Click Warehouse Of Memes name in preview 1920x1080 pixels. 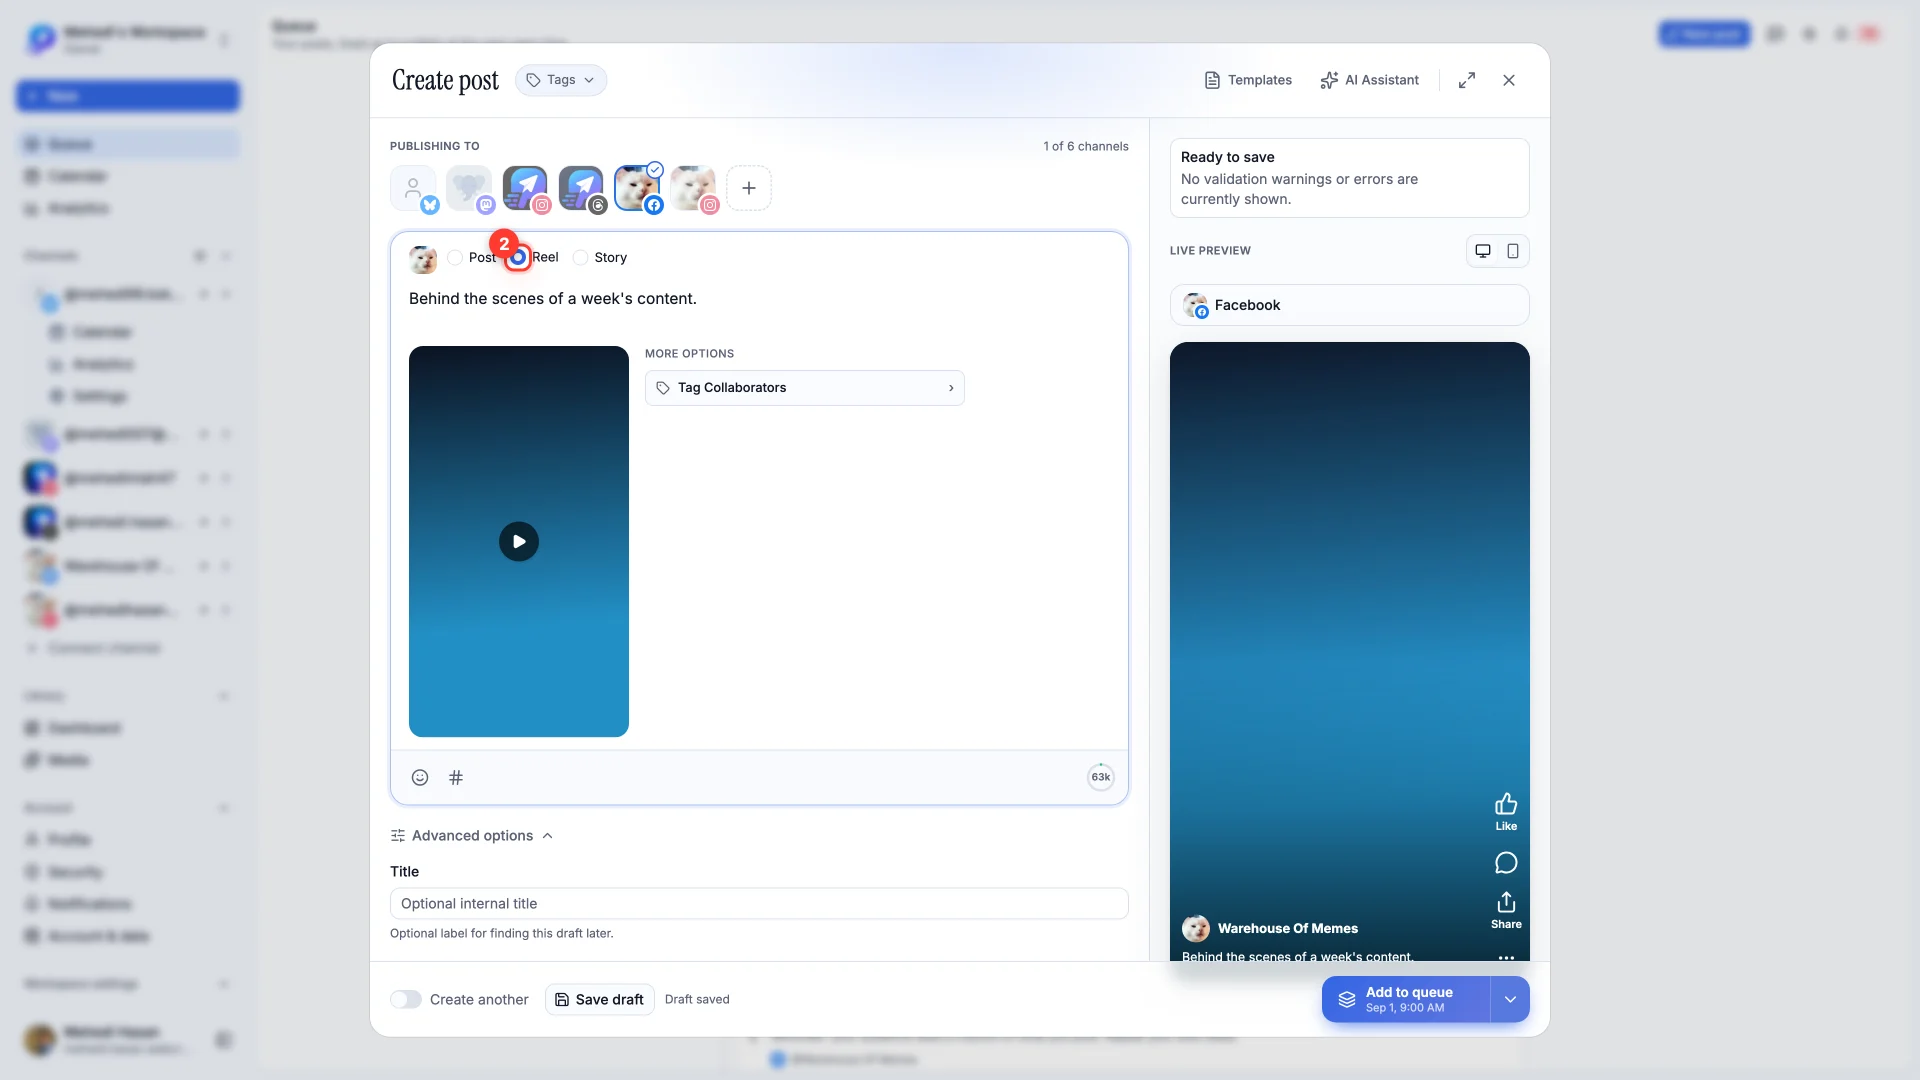(x=1288, y=929)
